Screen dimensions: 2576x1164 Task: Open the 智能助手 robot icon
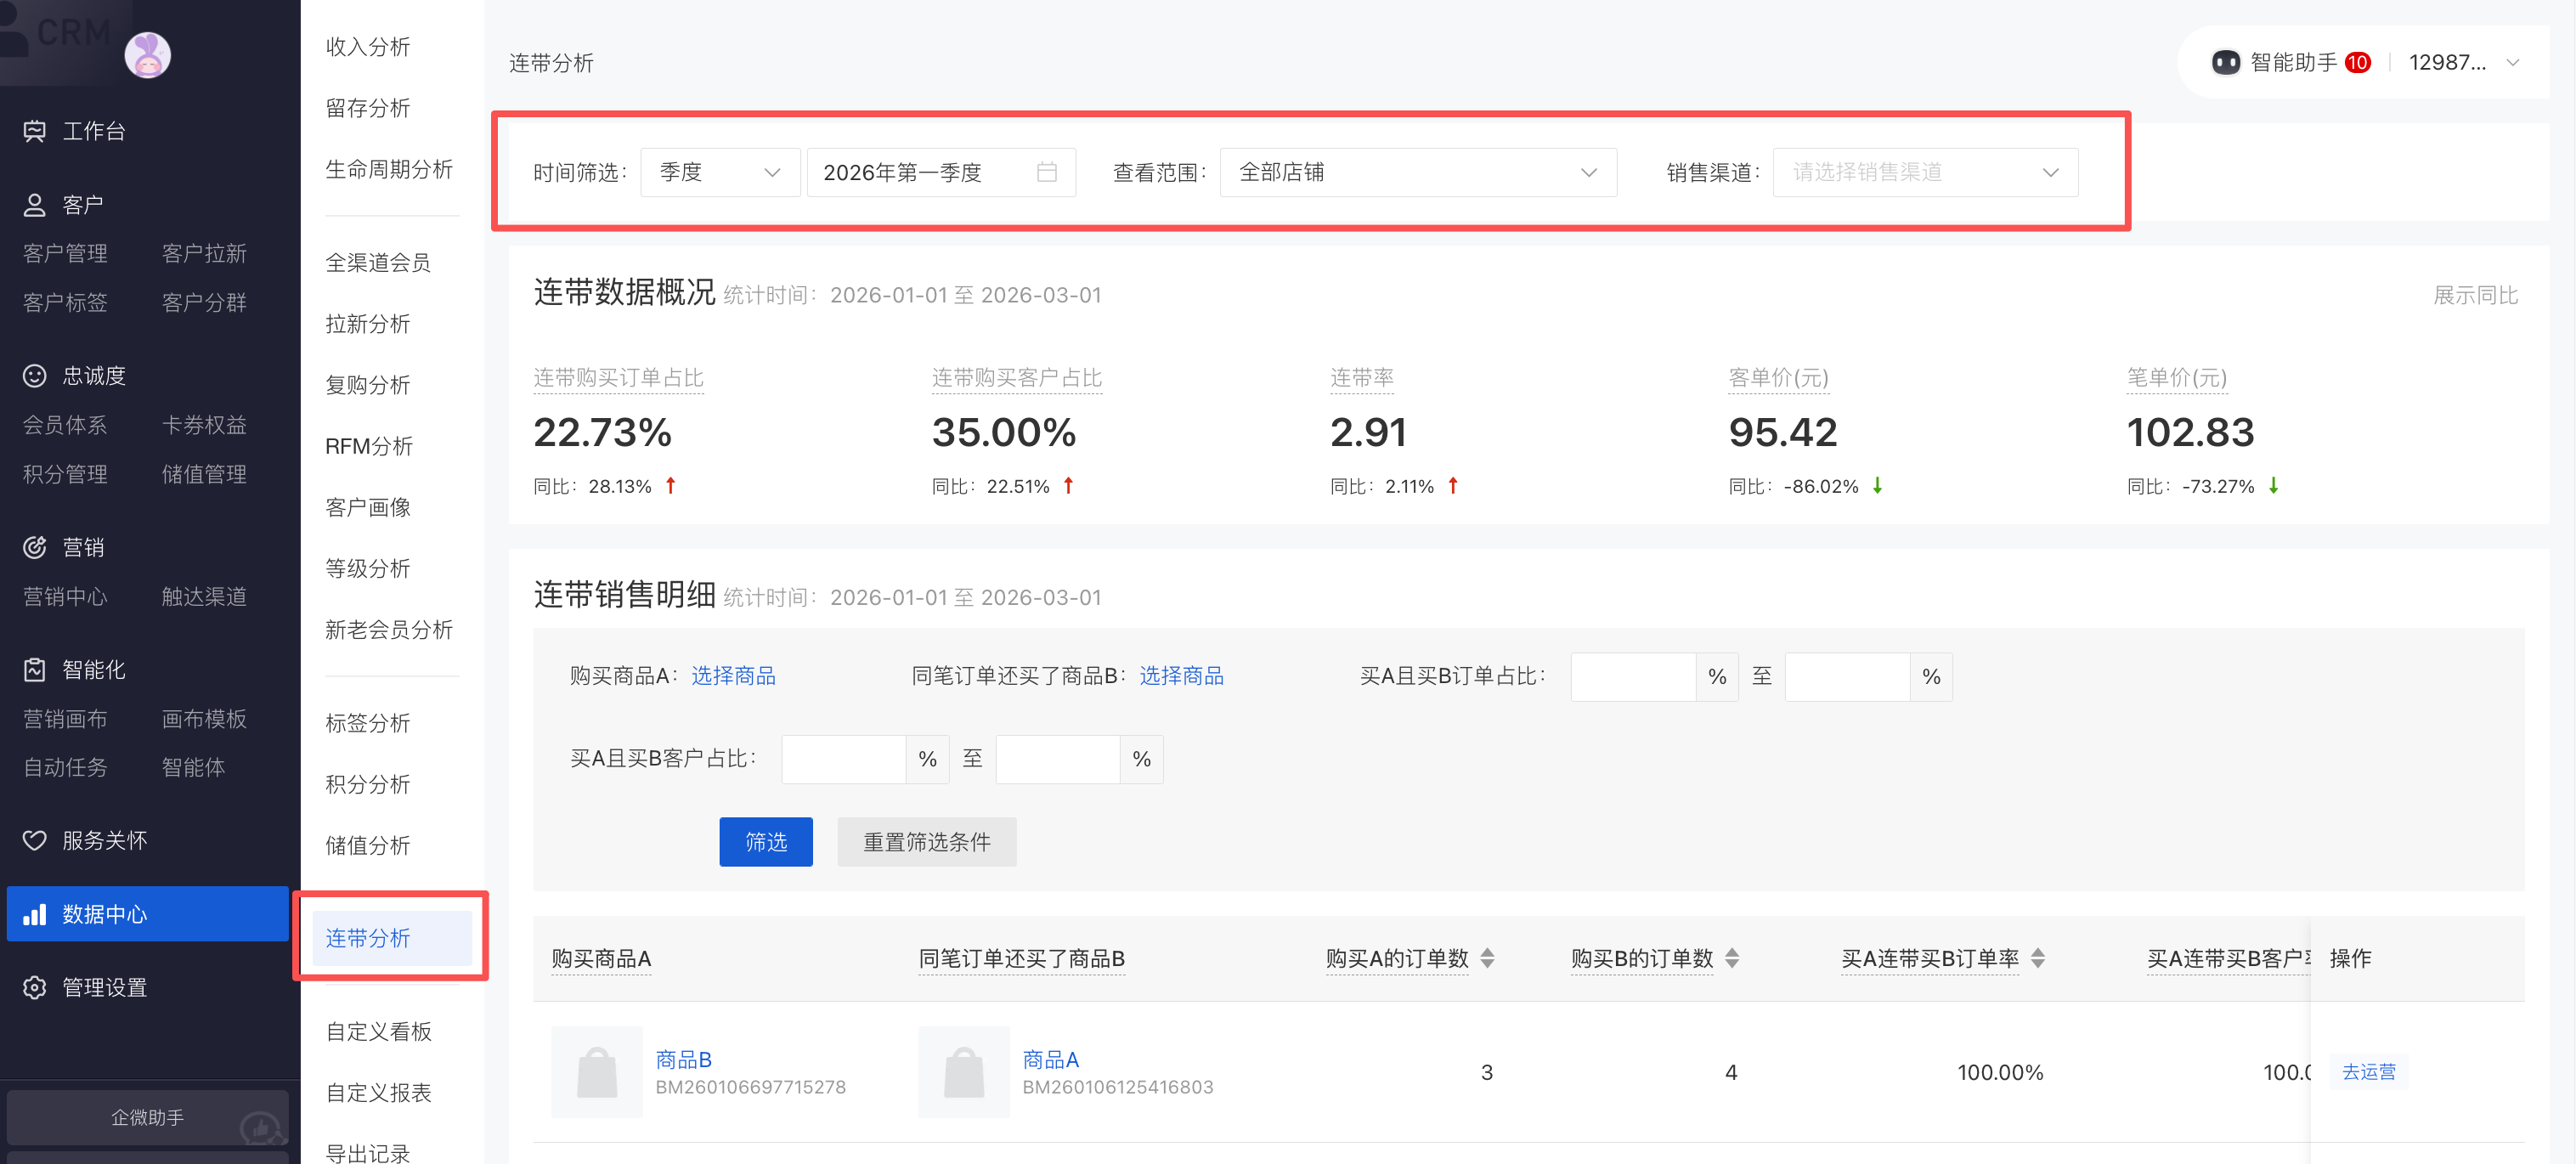coord(2225,63)
